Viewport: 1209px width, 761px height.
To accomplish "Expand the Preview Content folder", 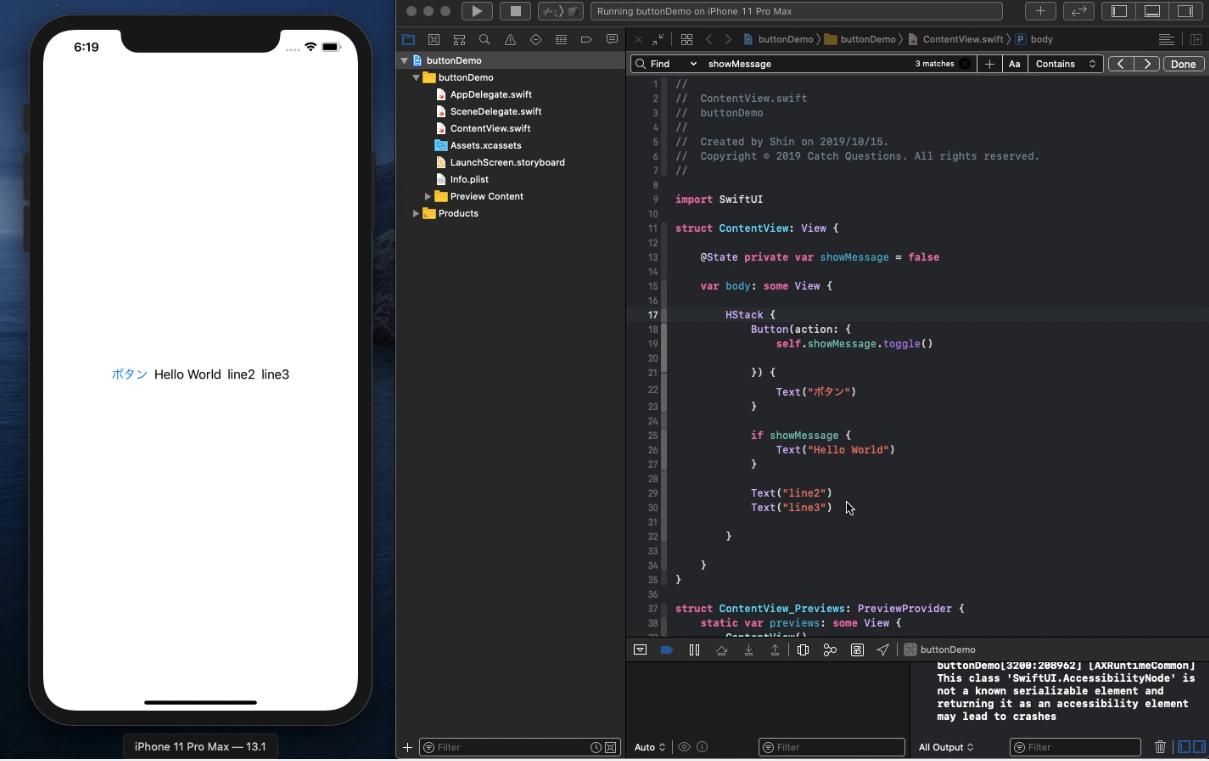I will [428, 197].
